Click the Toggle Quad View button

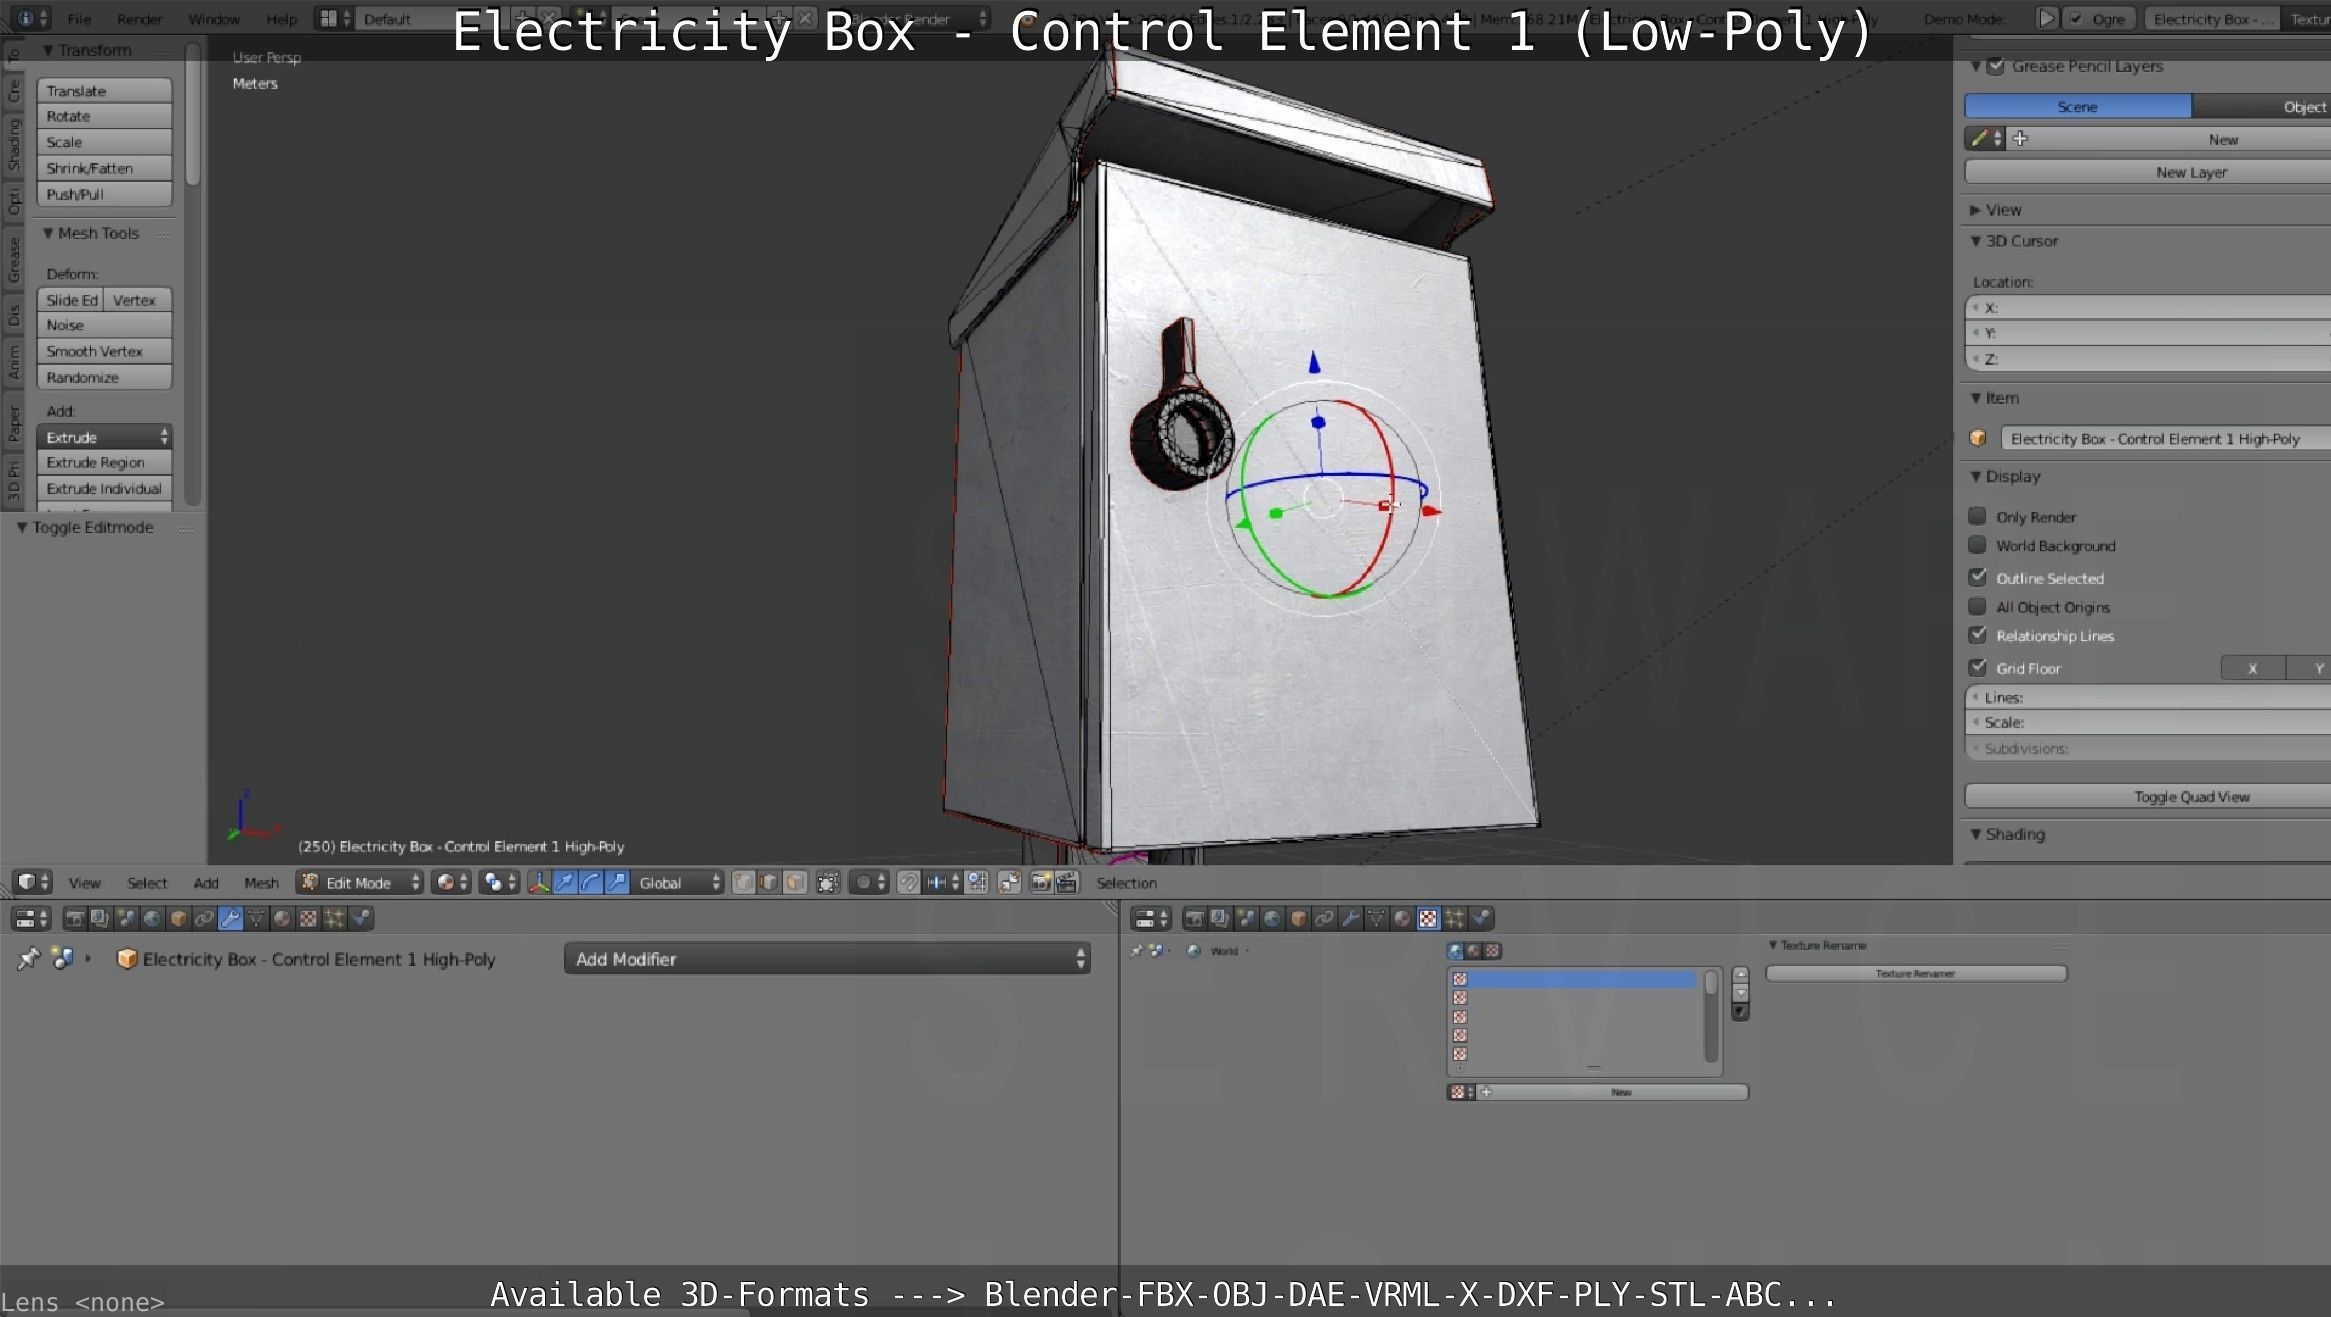2148,796
